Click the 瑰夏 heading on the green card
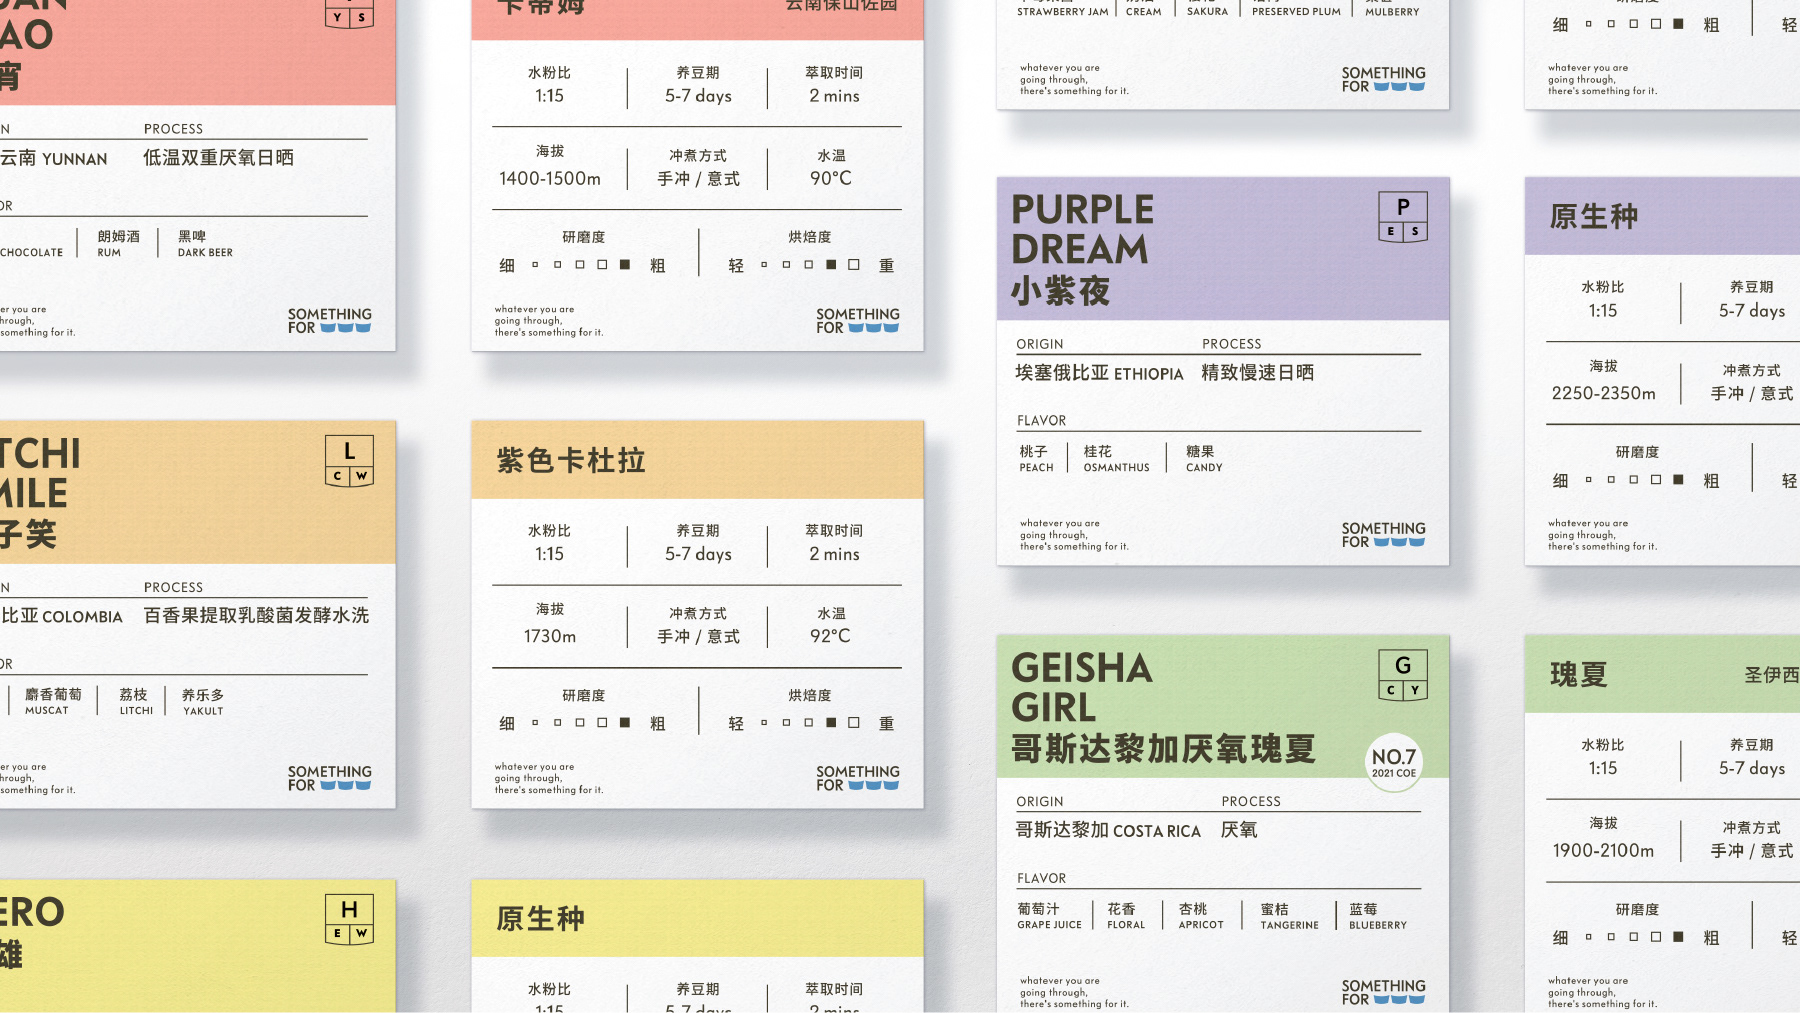This screenshot has height=1013, width=1800. pos(1578,675)
